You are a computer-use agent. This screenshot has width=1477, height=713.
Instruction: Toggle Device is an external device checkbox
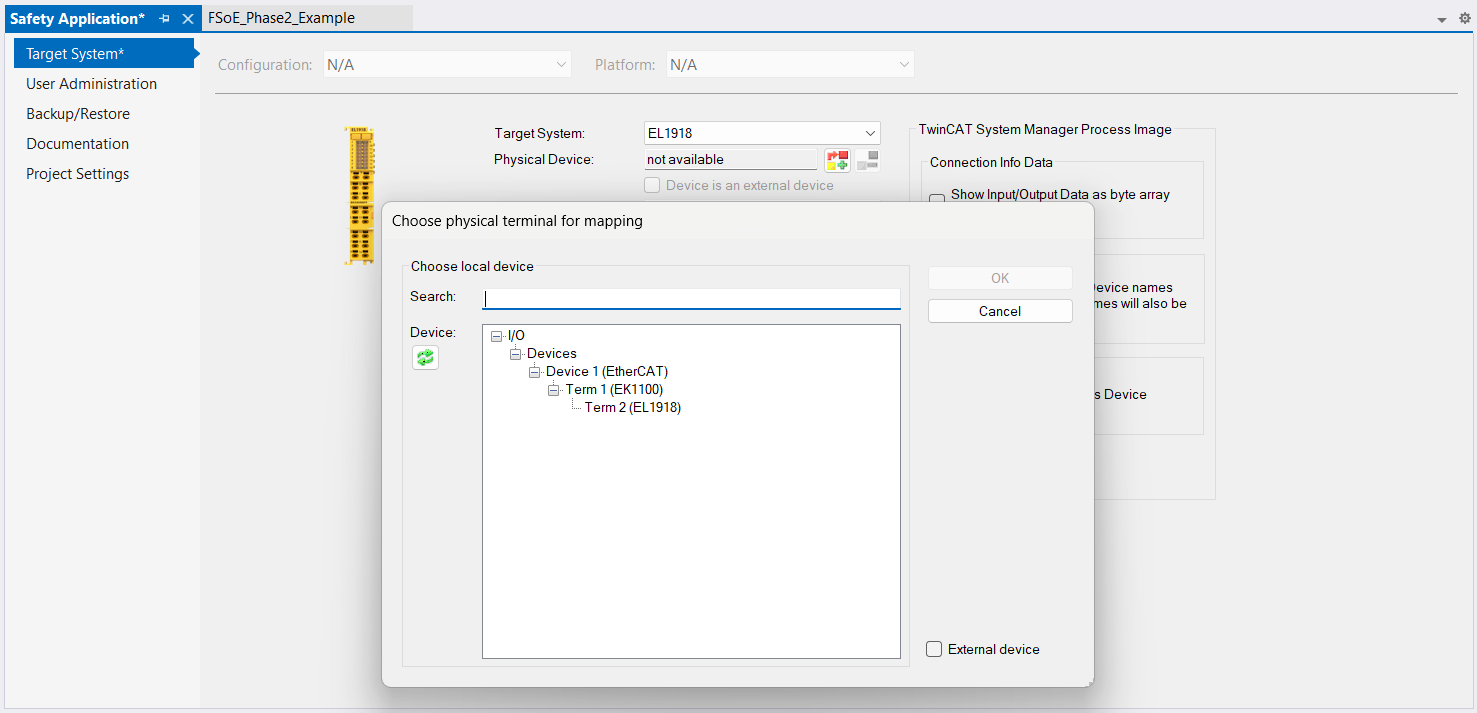click(x=652, y=185)
